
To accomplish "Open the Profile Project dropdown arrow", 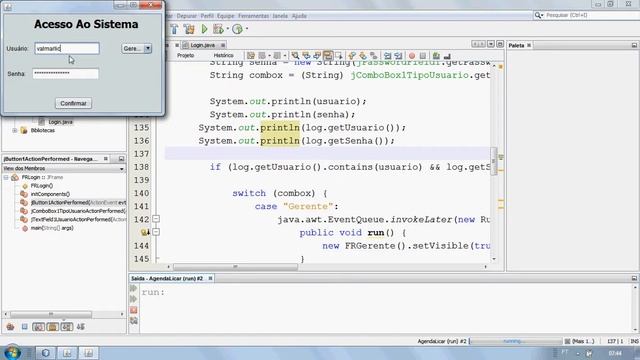I will (247, 29).
